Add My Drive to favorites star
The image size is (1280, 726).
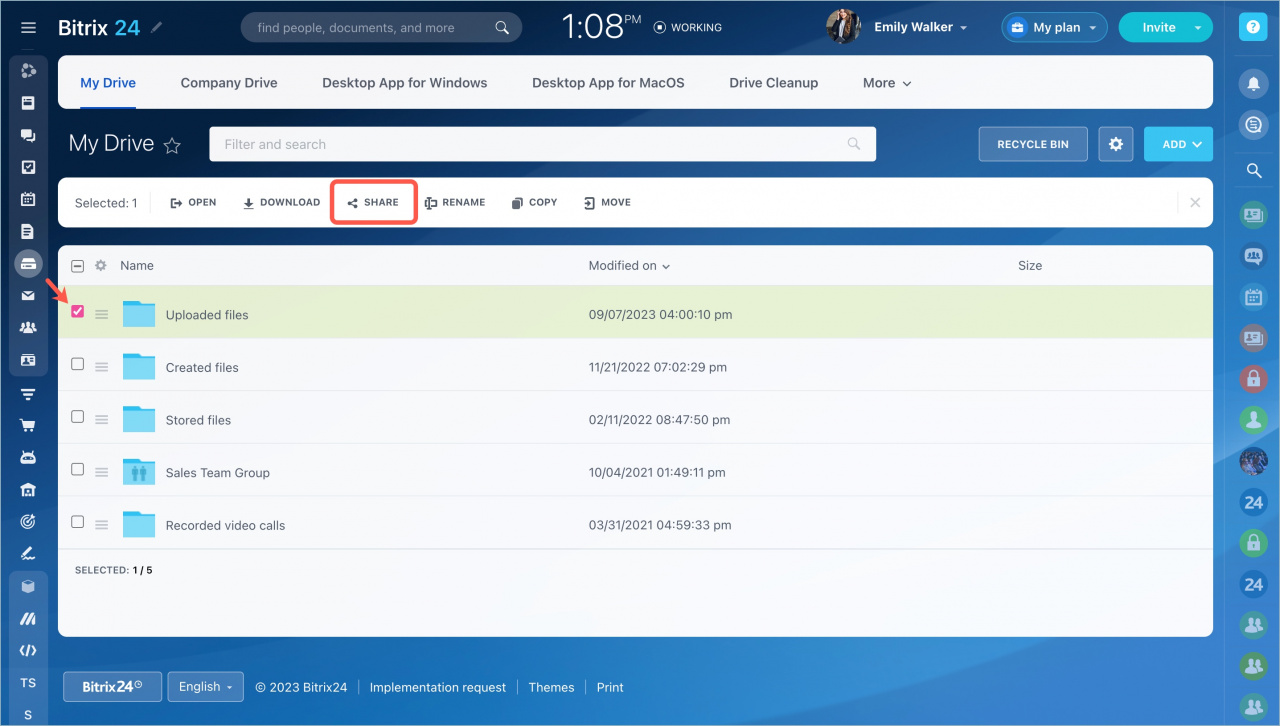[172, 145]
